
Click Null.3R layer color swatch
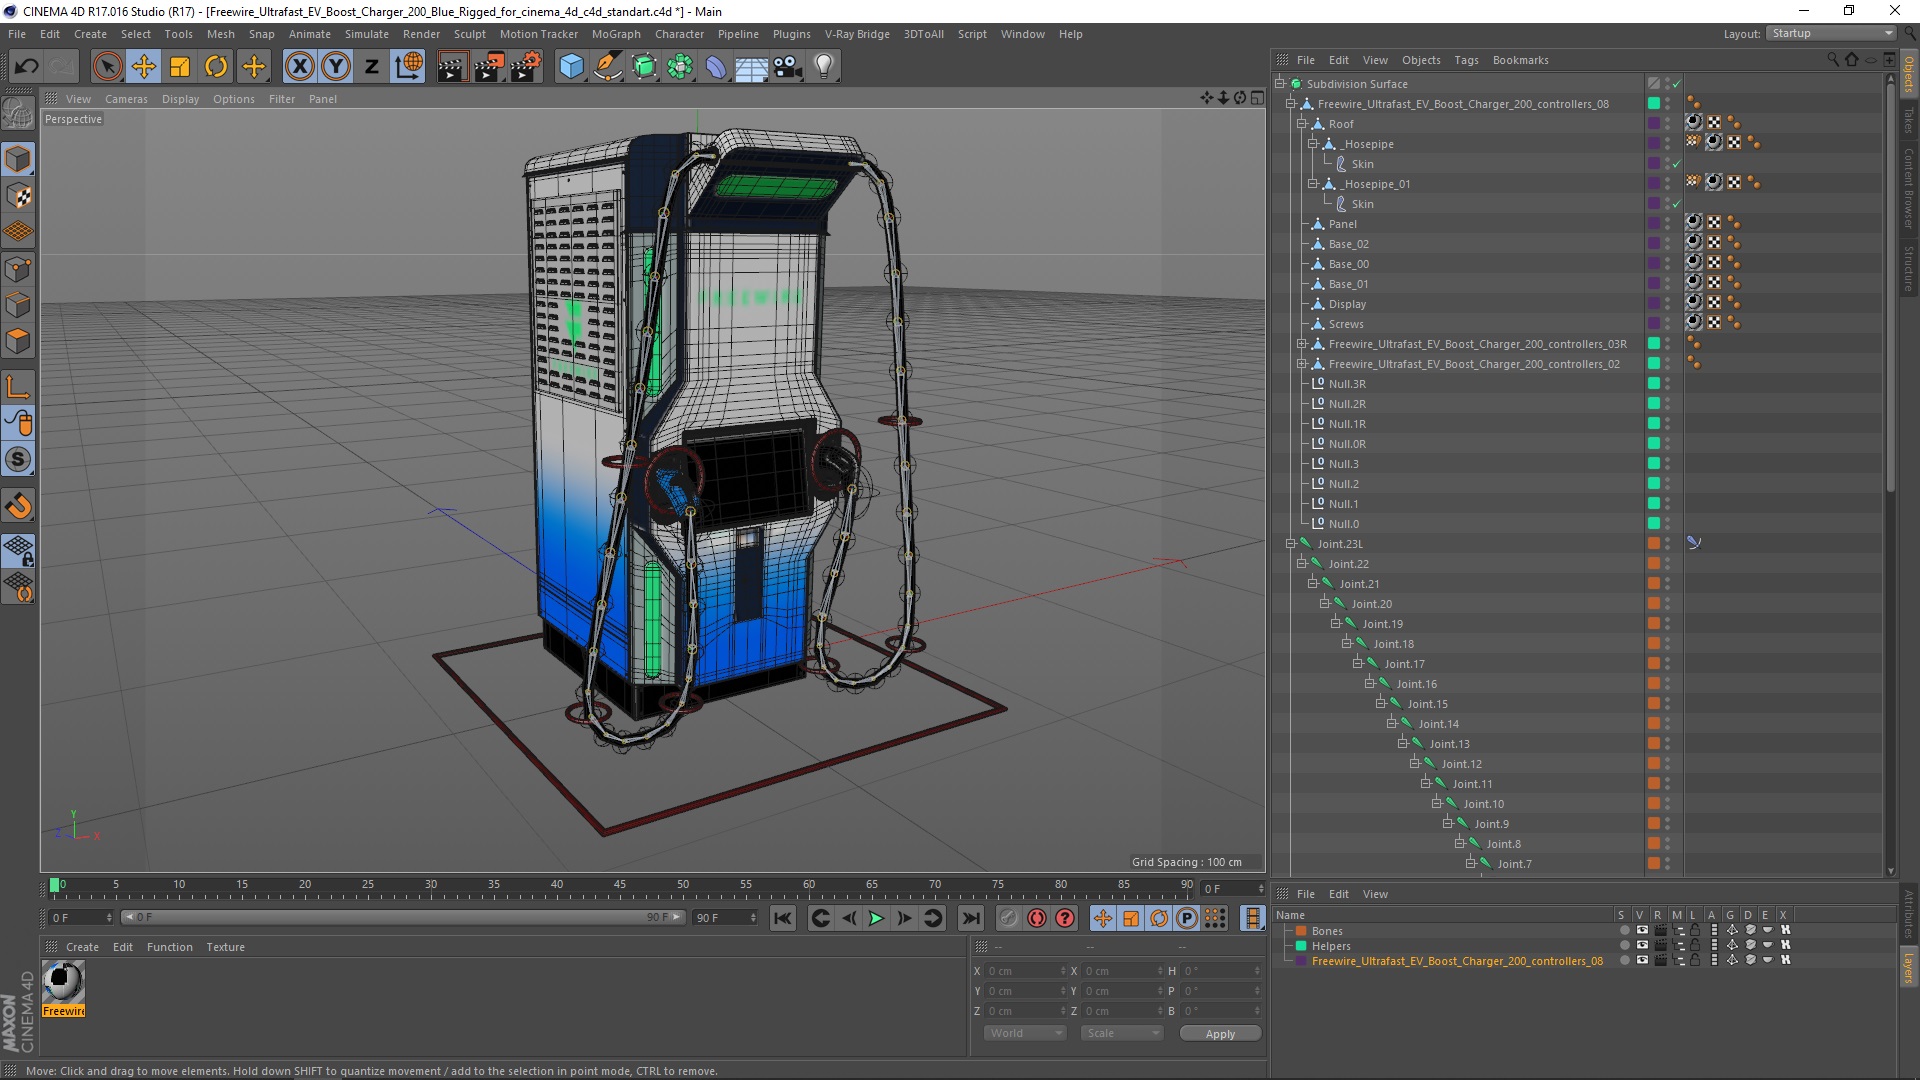(x=1654, y=384)
